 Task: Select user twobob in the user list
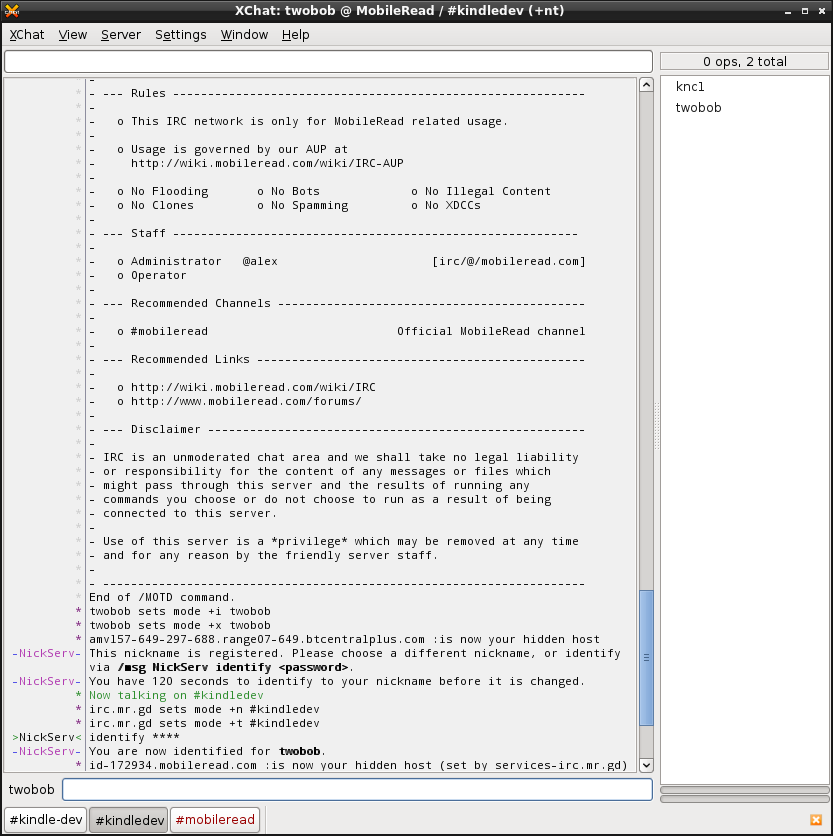coord(698,108)
